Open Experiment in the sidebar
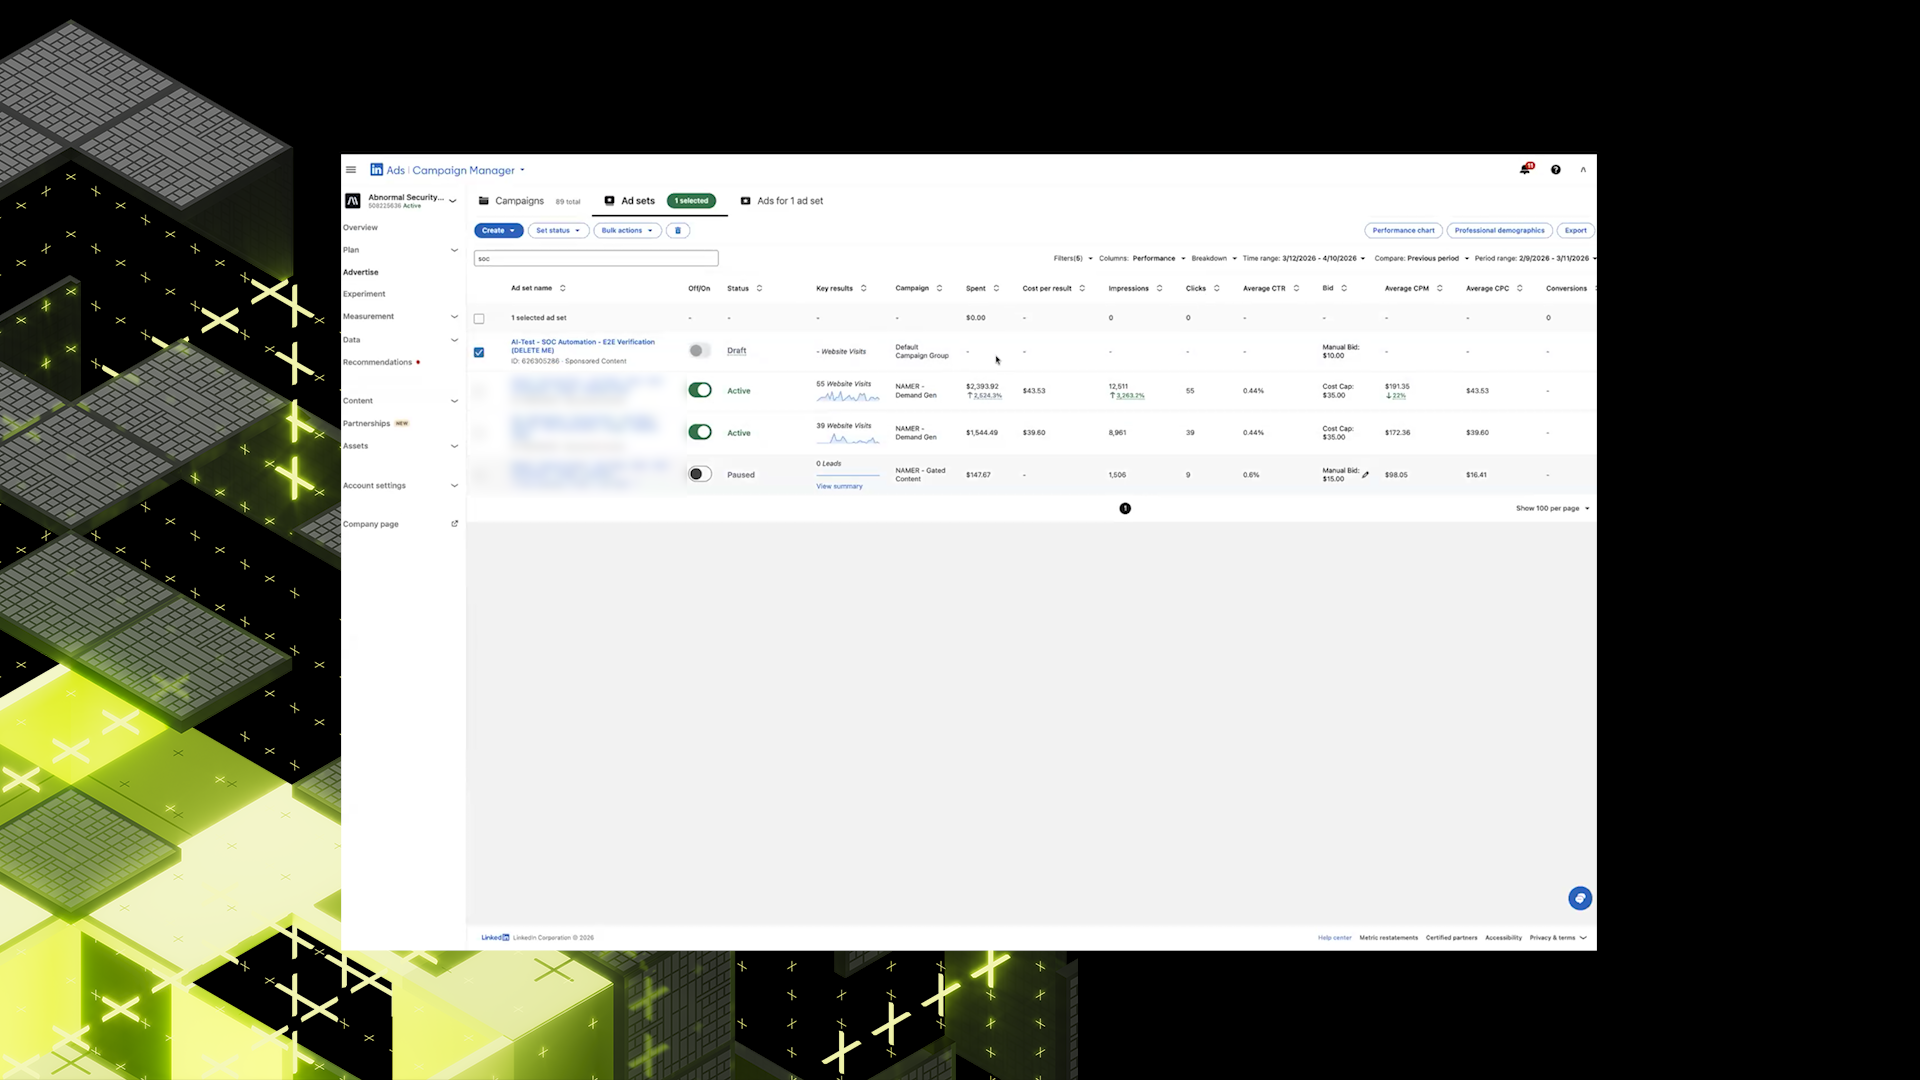Image resolution: width=1920 pixels, height=1080 pixels. click(364, 294)
